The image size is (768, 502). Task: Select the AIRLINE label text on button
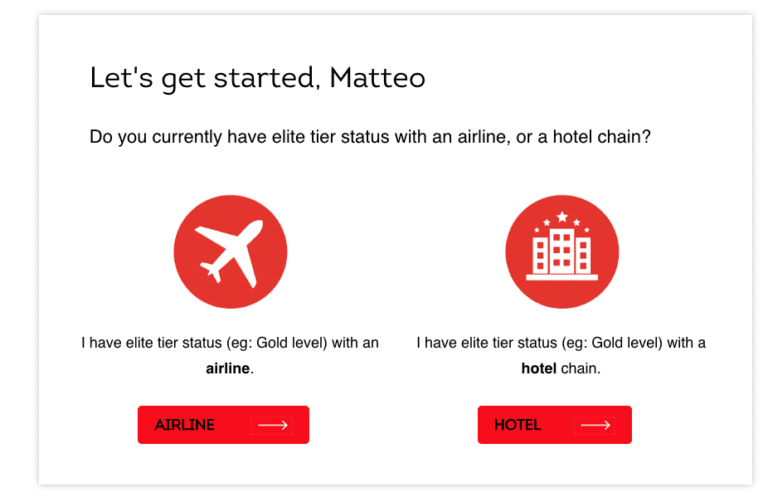pyautogui.click(x=185, y=425)
